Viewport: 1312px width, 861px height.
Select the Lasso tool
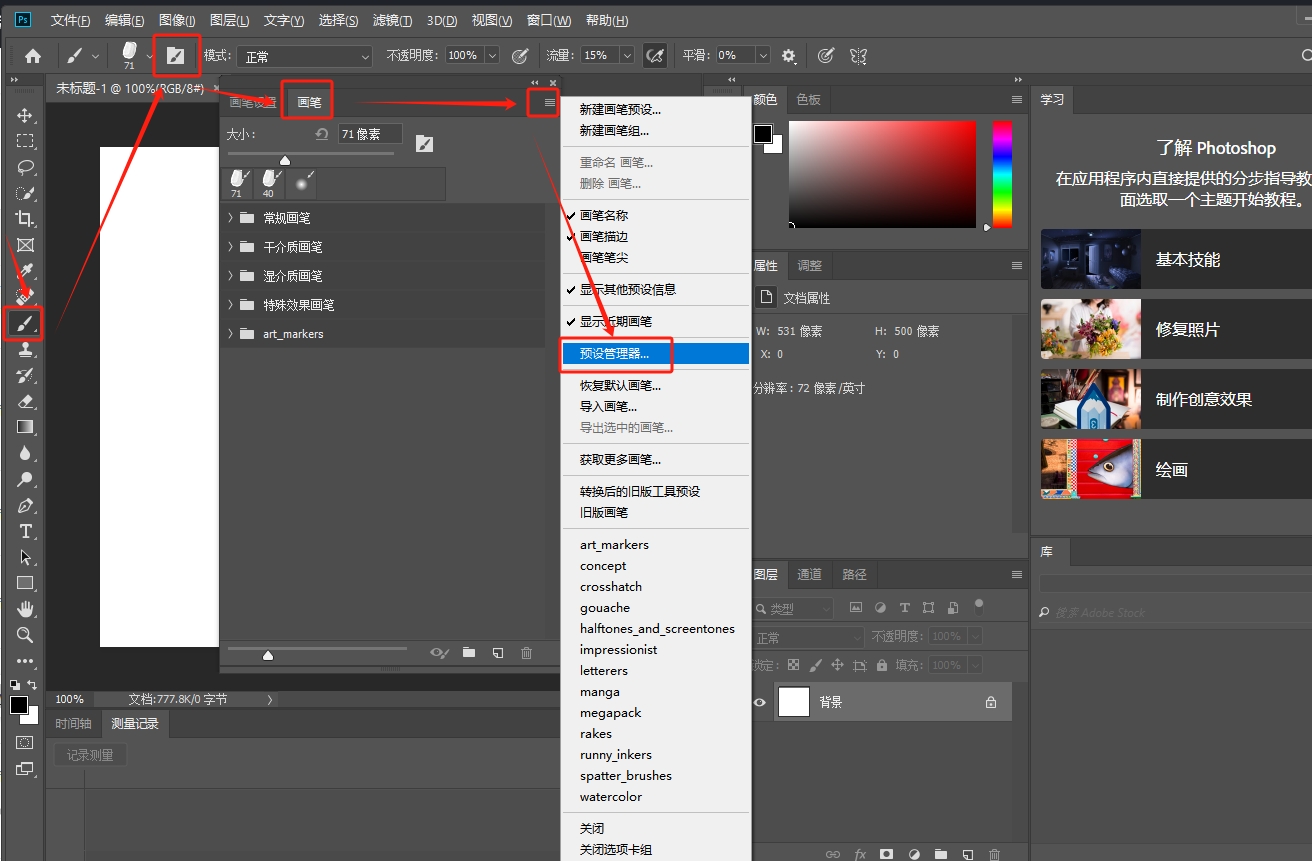coord(25,167)
